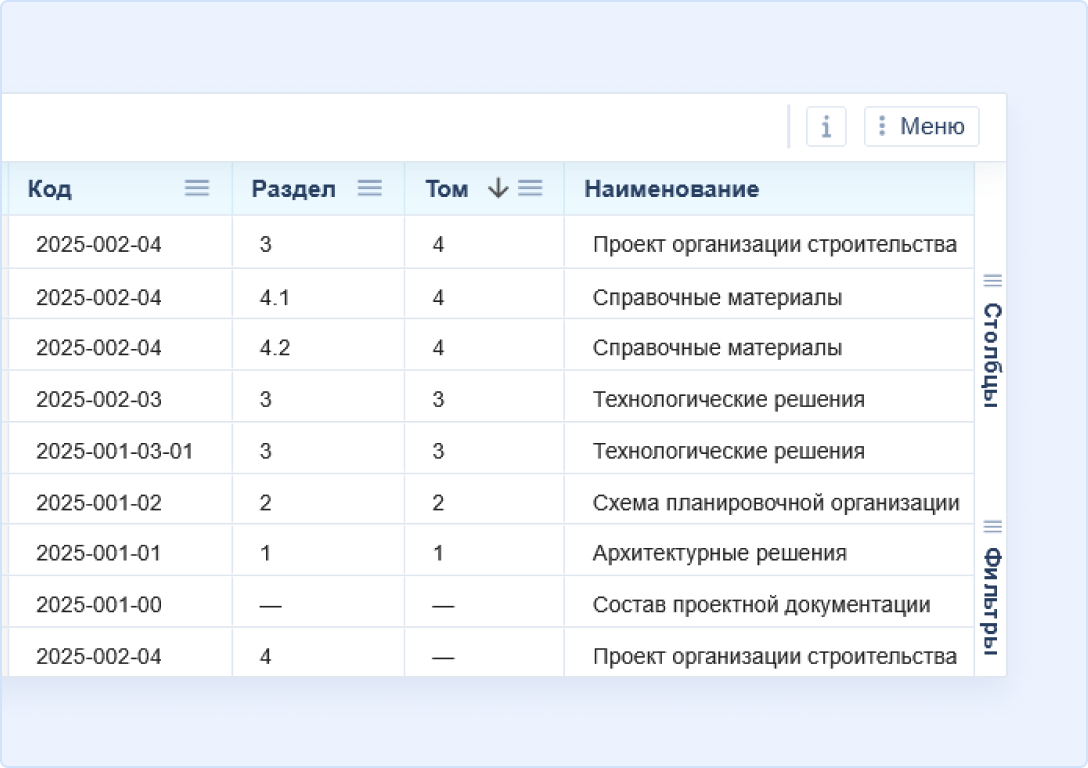This screenshot has width=1088, height=768.
Task: Expand the Фильтры side panel
Action: [991, 599]
